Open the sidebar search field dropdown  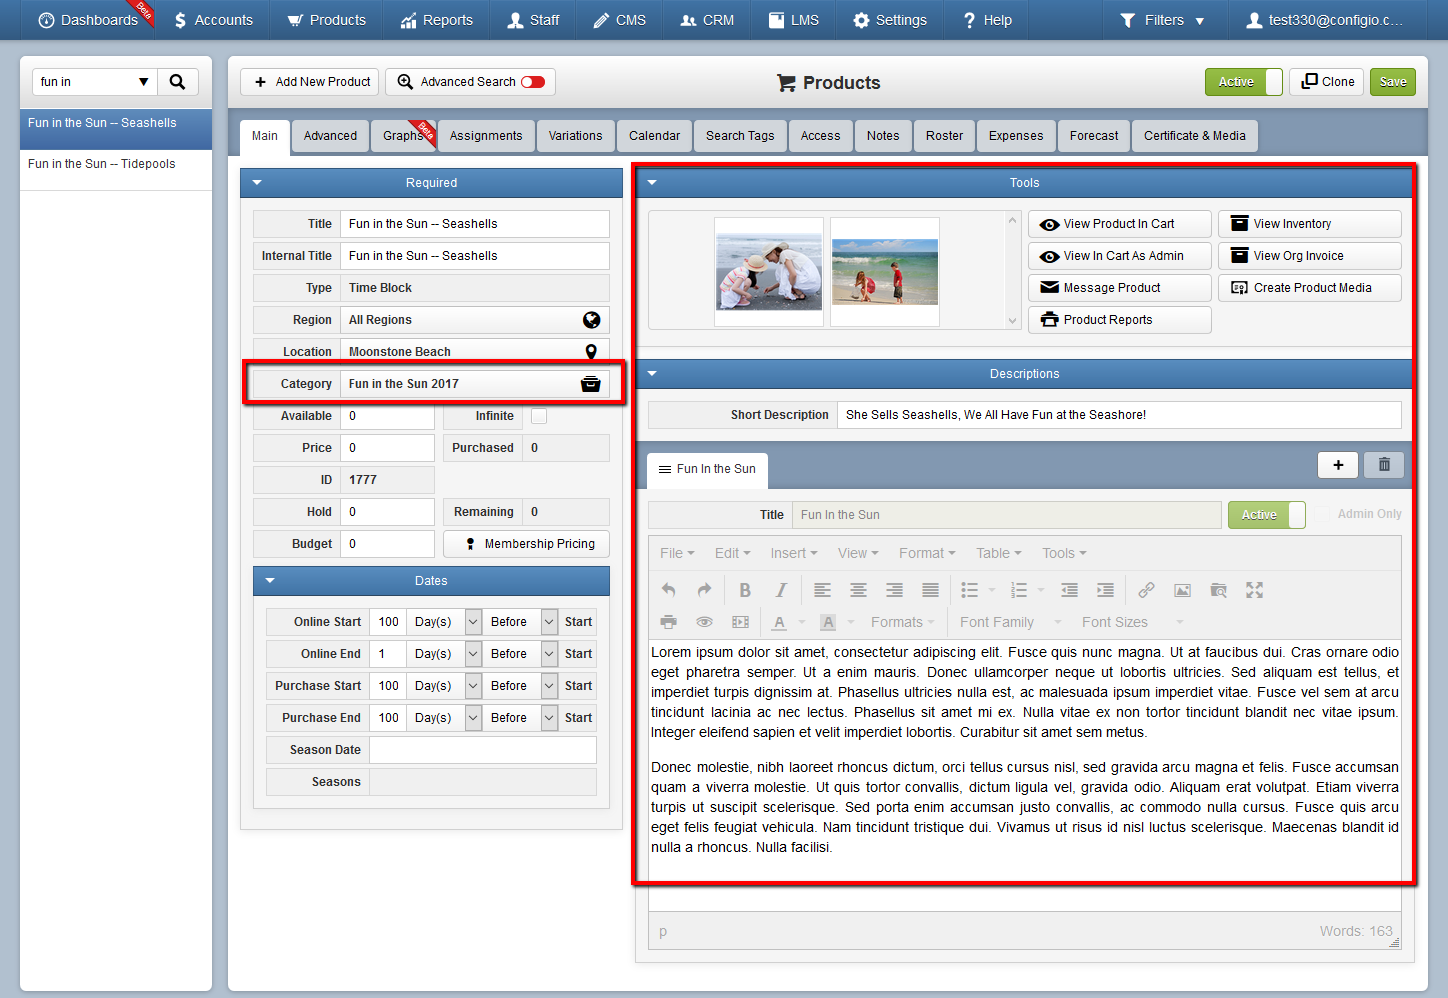(143, 82)
